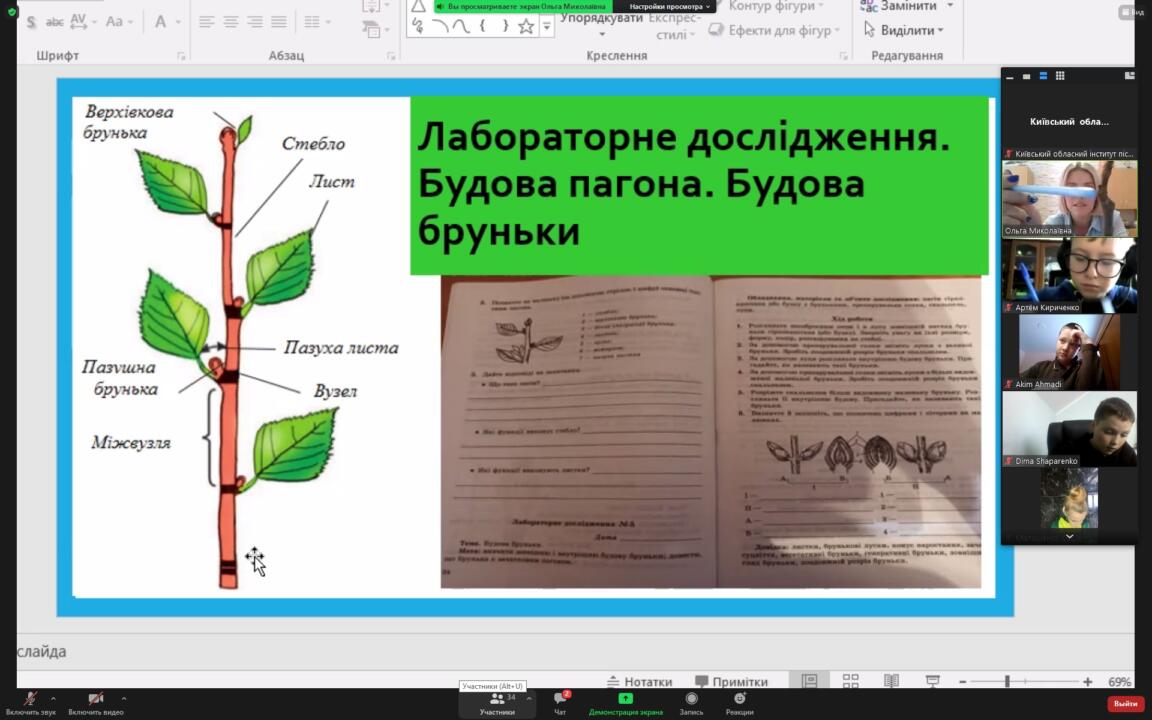Open Convert to SmartArt dropdown
This screenshot has width=1152, height=720.
coord(375,29)
